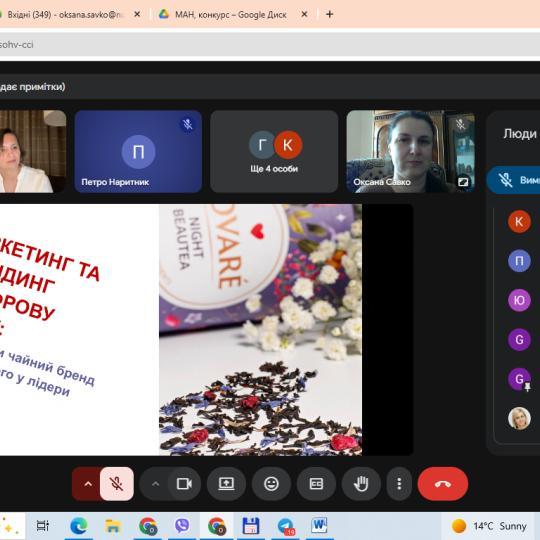The height and width of the screenshot is (540, 540).
Task: Click the mute all button in Люди panel
Action: point(514,180)
